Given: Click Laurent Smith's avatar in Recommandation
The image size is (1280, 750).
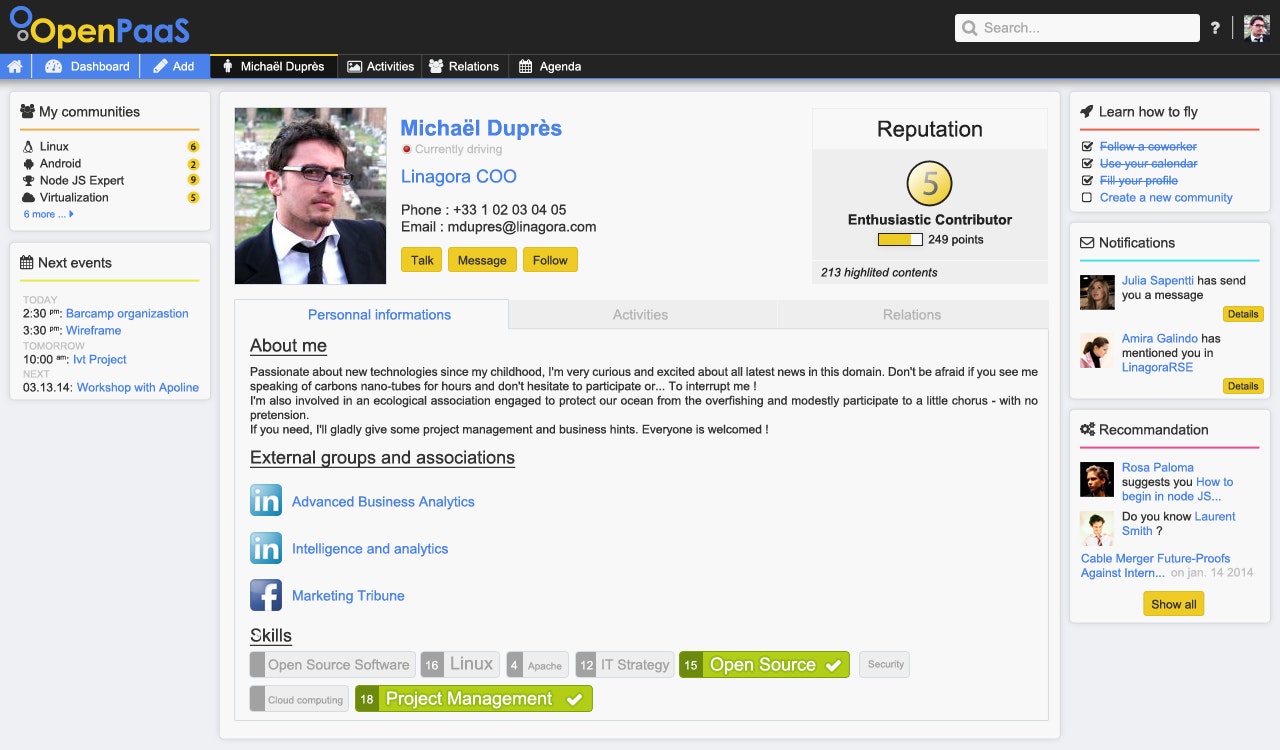Looking at the screenshot, I should pos(1097,528).
